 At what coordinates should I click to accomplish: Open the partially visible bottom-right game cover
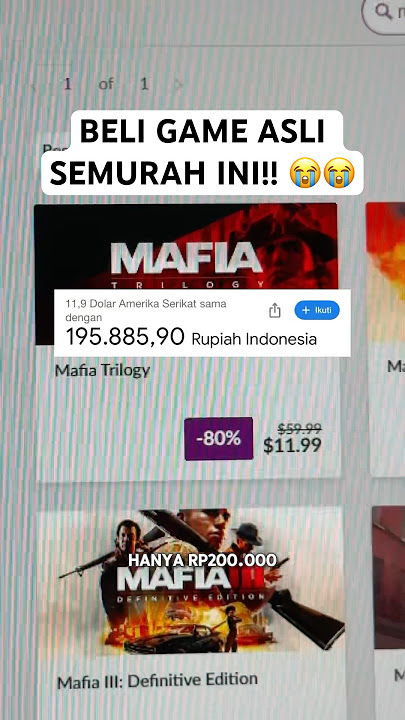click(389, 577)
